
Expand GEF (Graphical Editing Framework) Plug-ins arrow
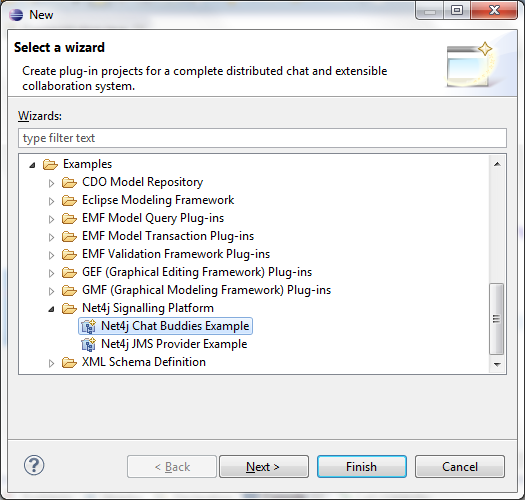click(x=51, y=273)
